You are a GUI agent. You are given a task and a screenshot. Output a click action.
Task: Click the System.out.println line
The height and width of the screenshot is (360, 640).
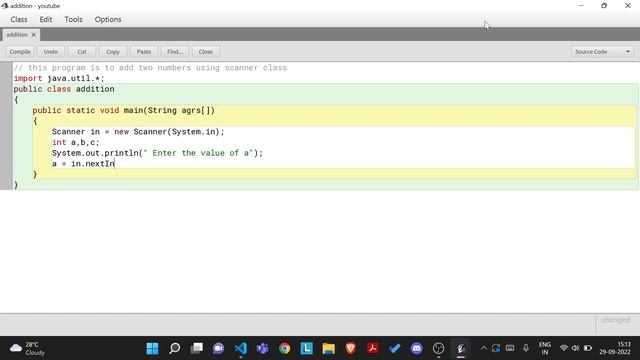point(157,153)
